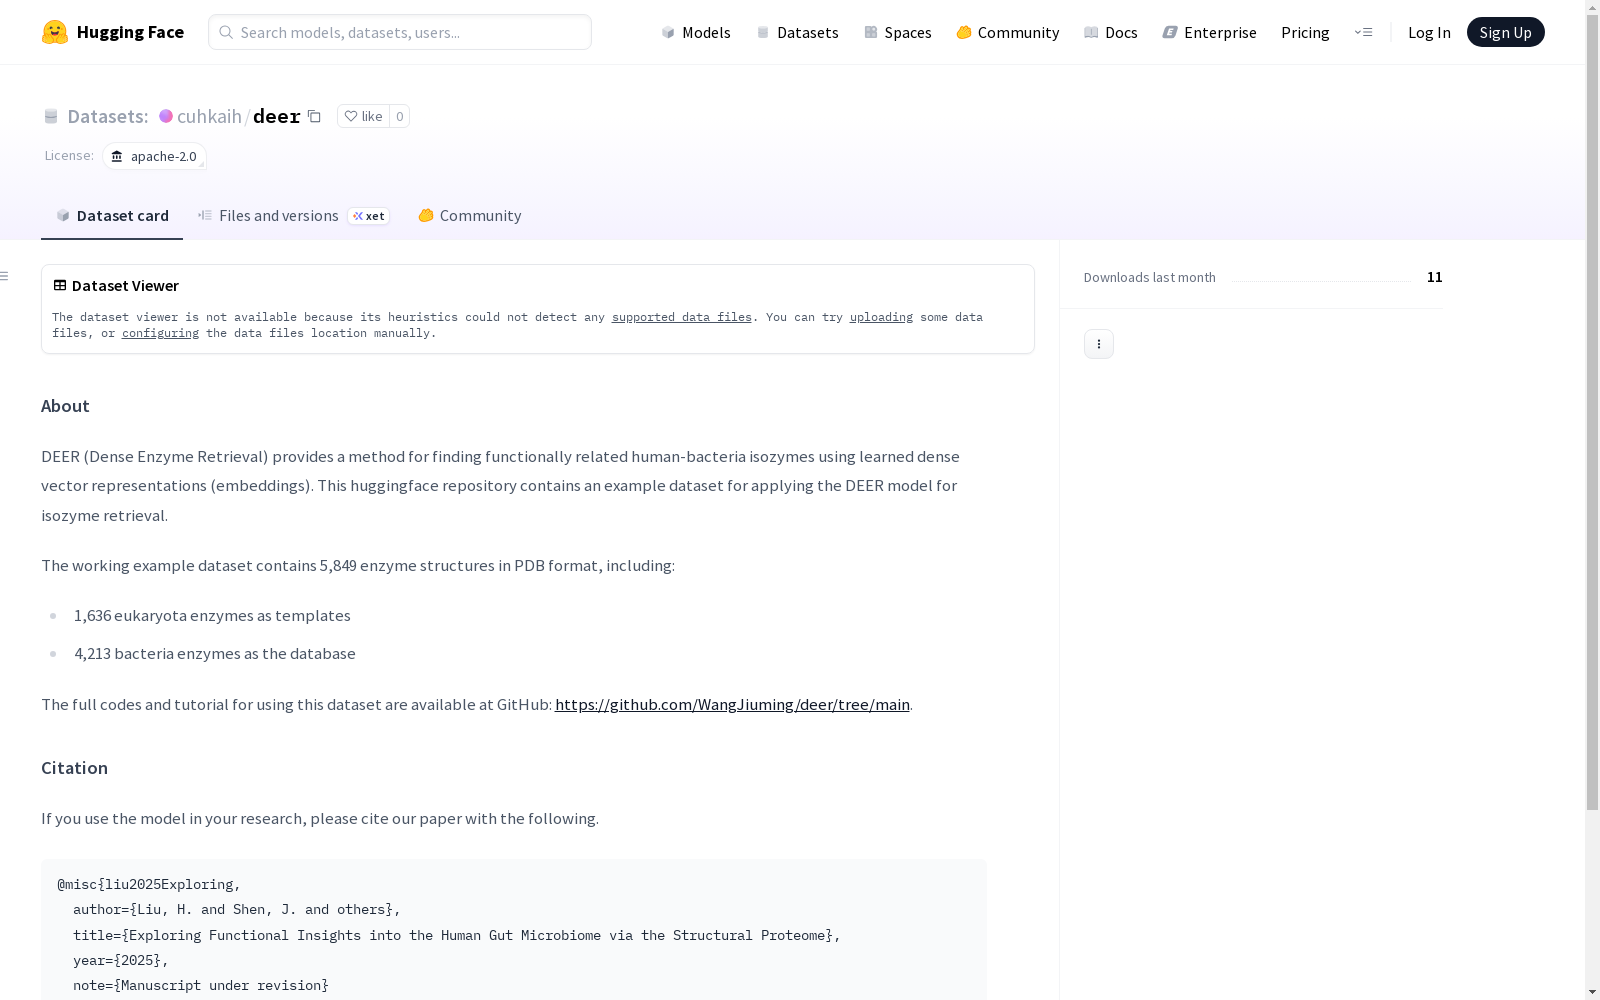Copy dataset name with copy icon
The image size is (1600, 1000).
coord(314,116)
